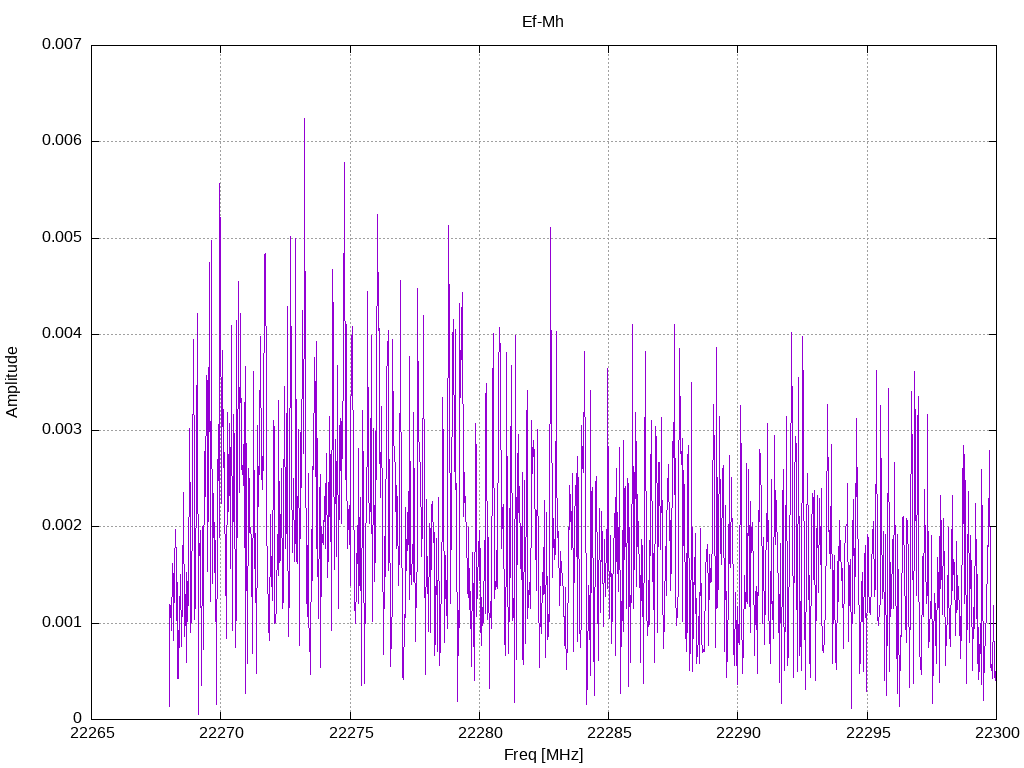
Task: Click the 0.005 amplitude tick label
Action: pyautogui.click(x=61, y=238)
